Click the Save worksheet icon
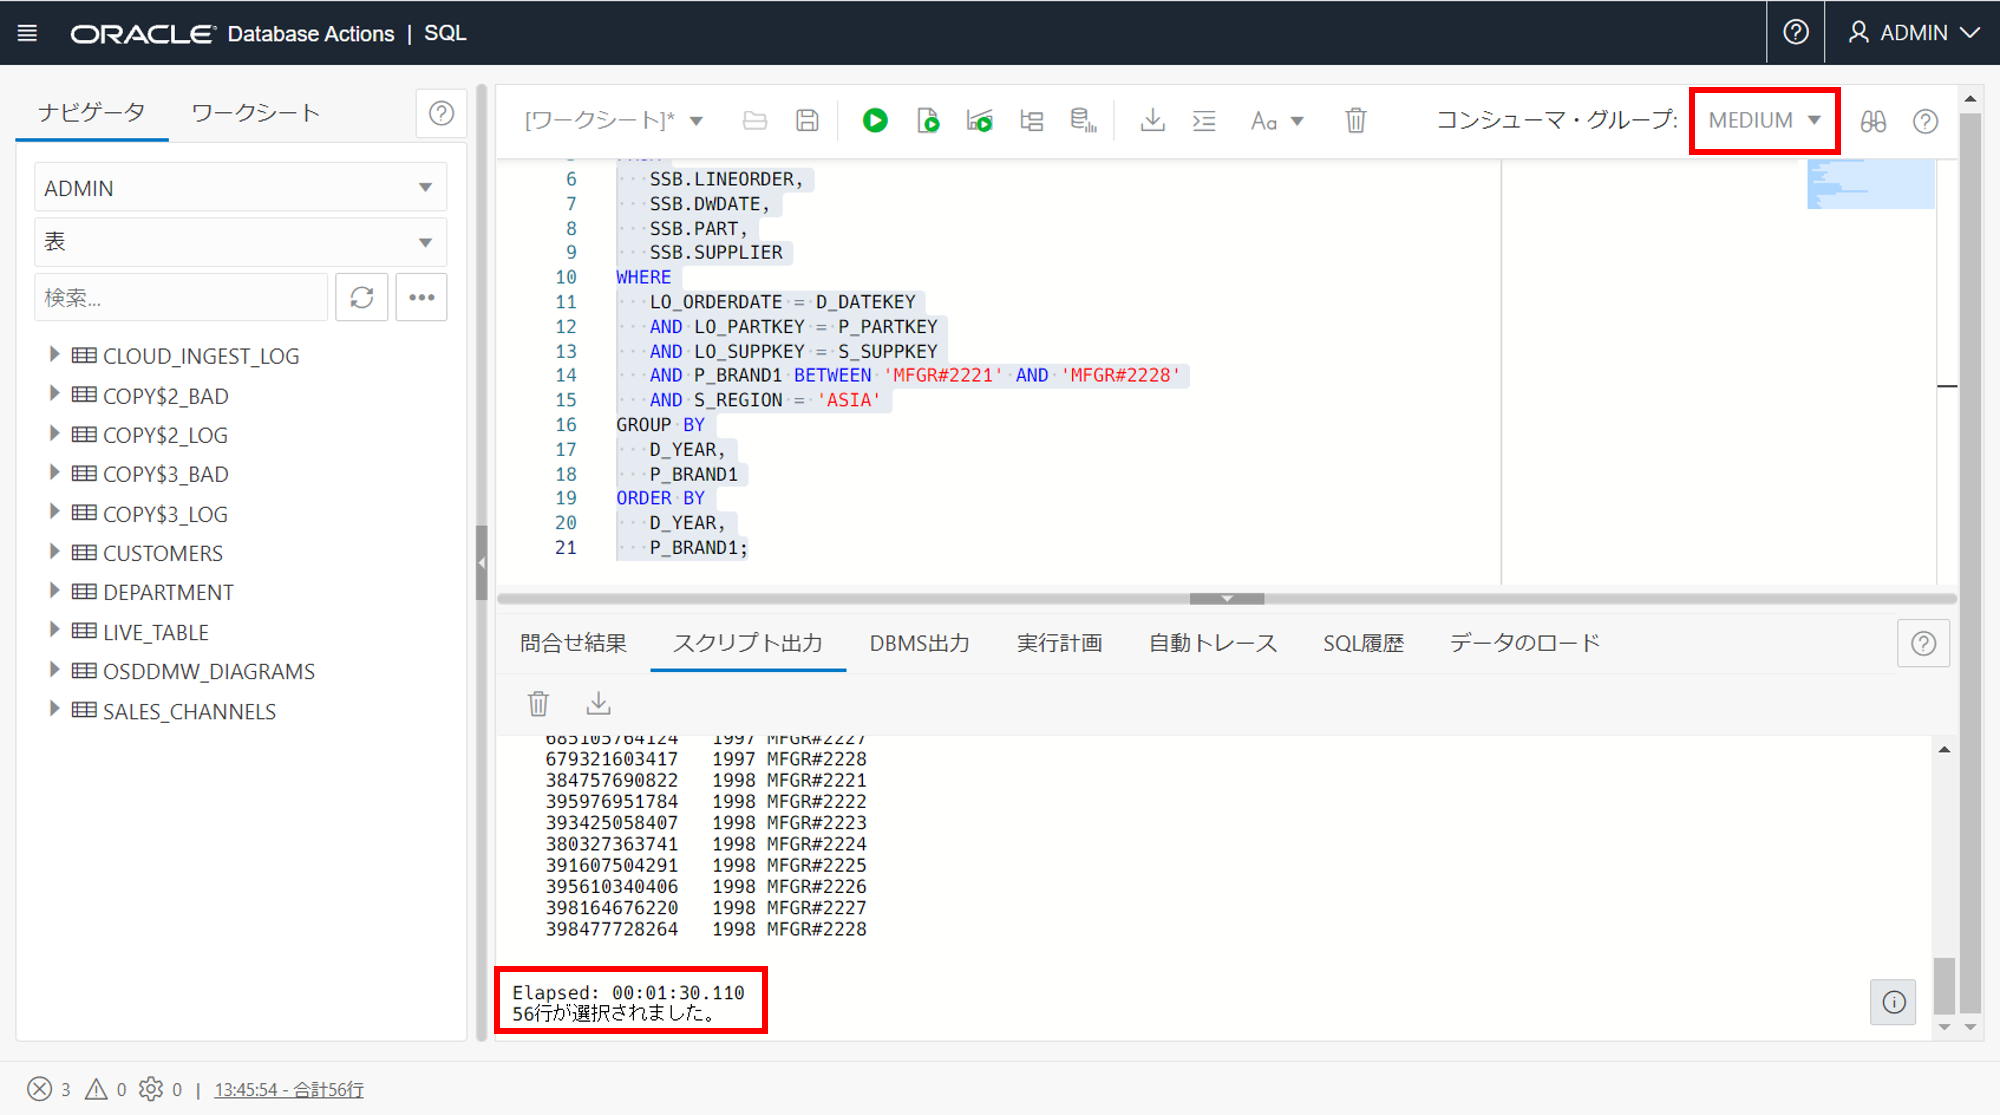The width and height of the screenshot is (2000, 1115). (807, 121)
